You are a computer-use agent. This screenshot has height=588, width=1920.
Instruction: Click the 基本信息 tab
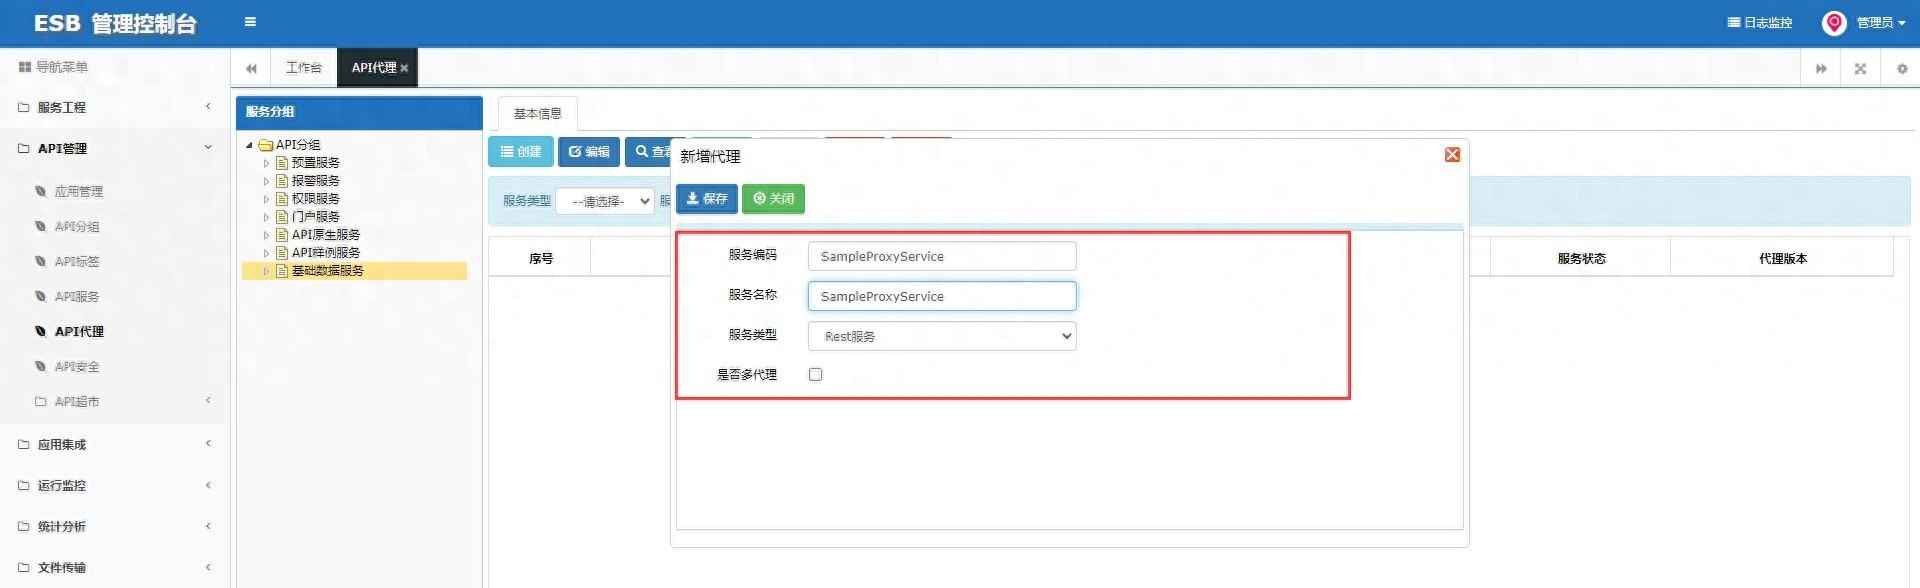[537, 113]
